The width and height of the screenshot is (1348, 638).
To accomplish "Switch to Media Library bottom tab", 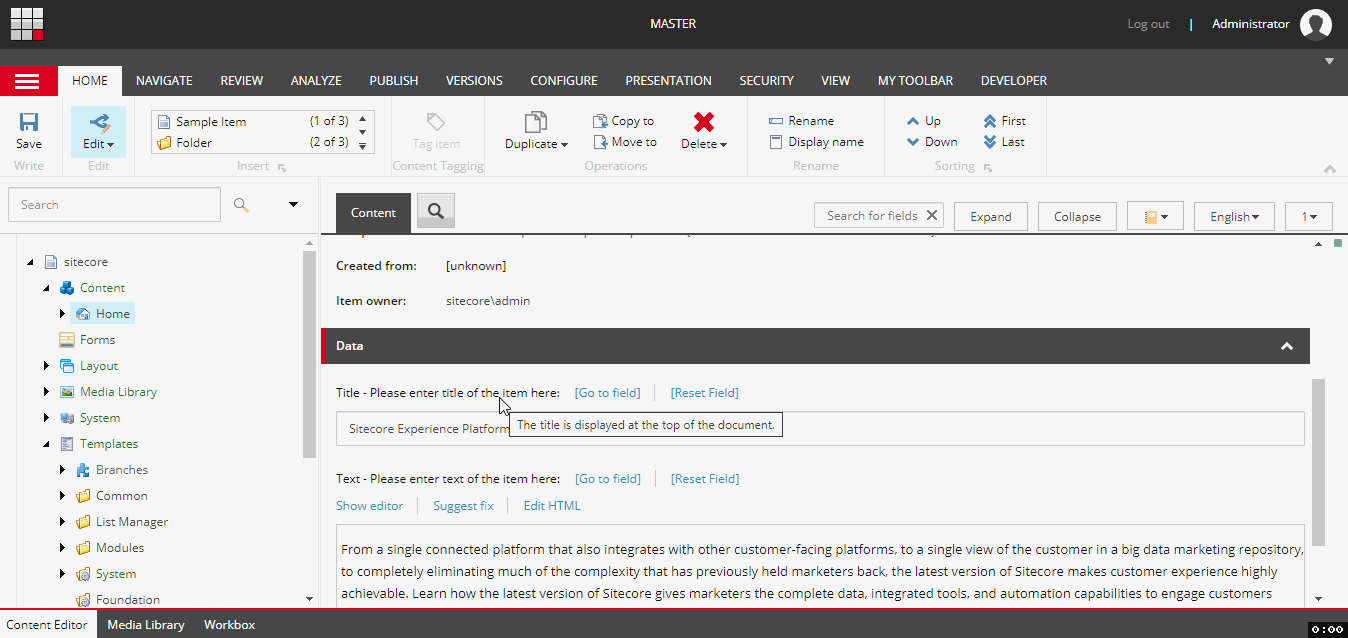I will point(146,625).
